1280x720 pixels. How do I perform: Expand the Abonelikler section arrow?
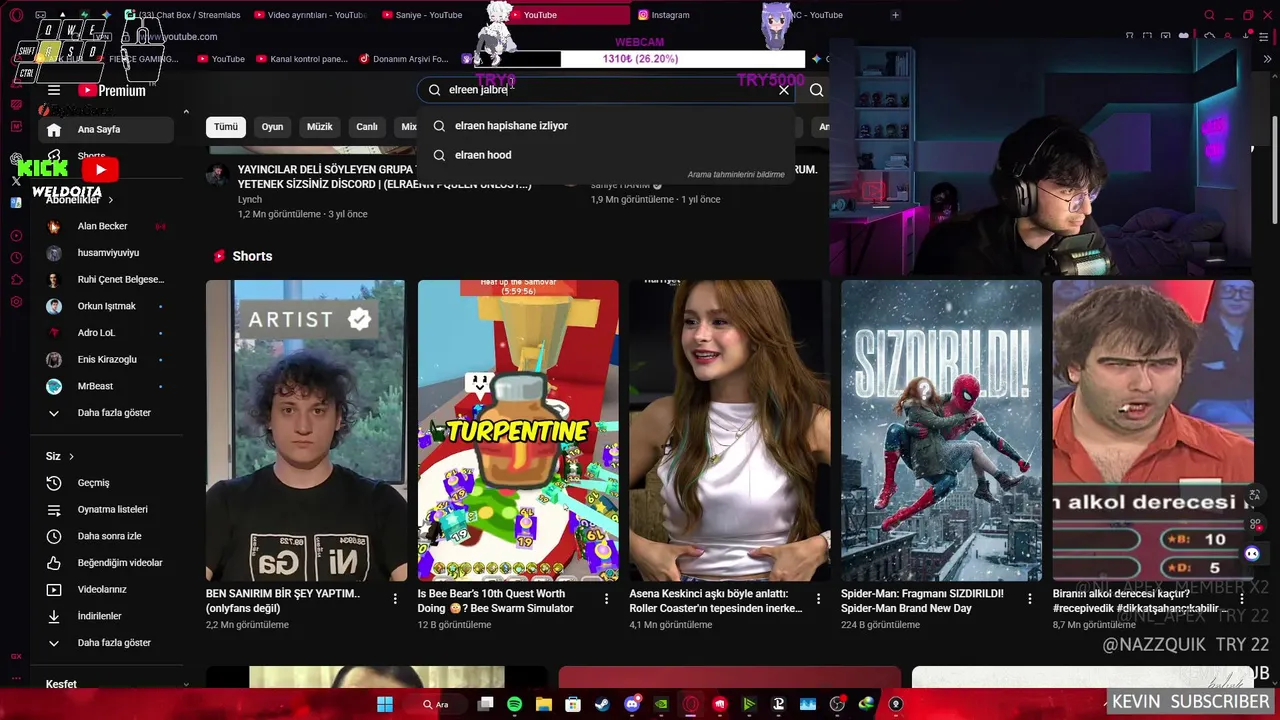coord(110,200)
